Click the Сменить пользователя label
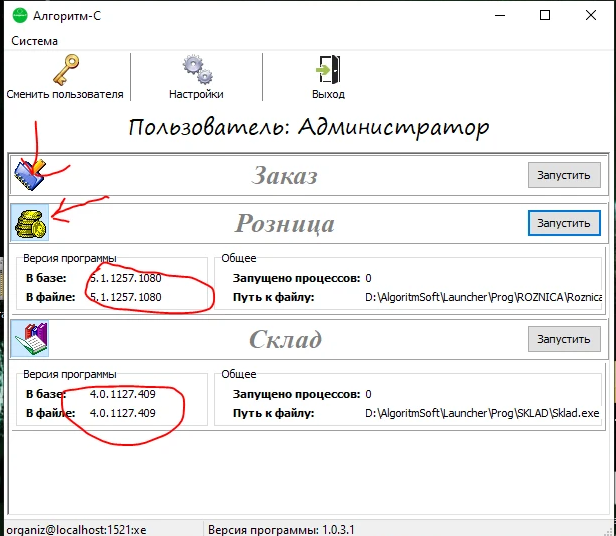Image resolution: width=616 pixels, height=536 pixels. click(65, 94)
